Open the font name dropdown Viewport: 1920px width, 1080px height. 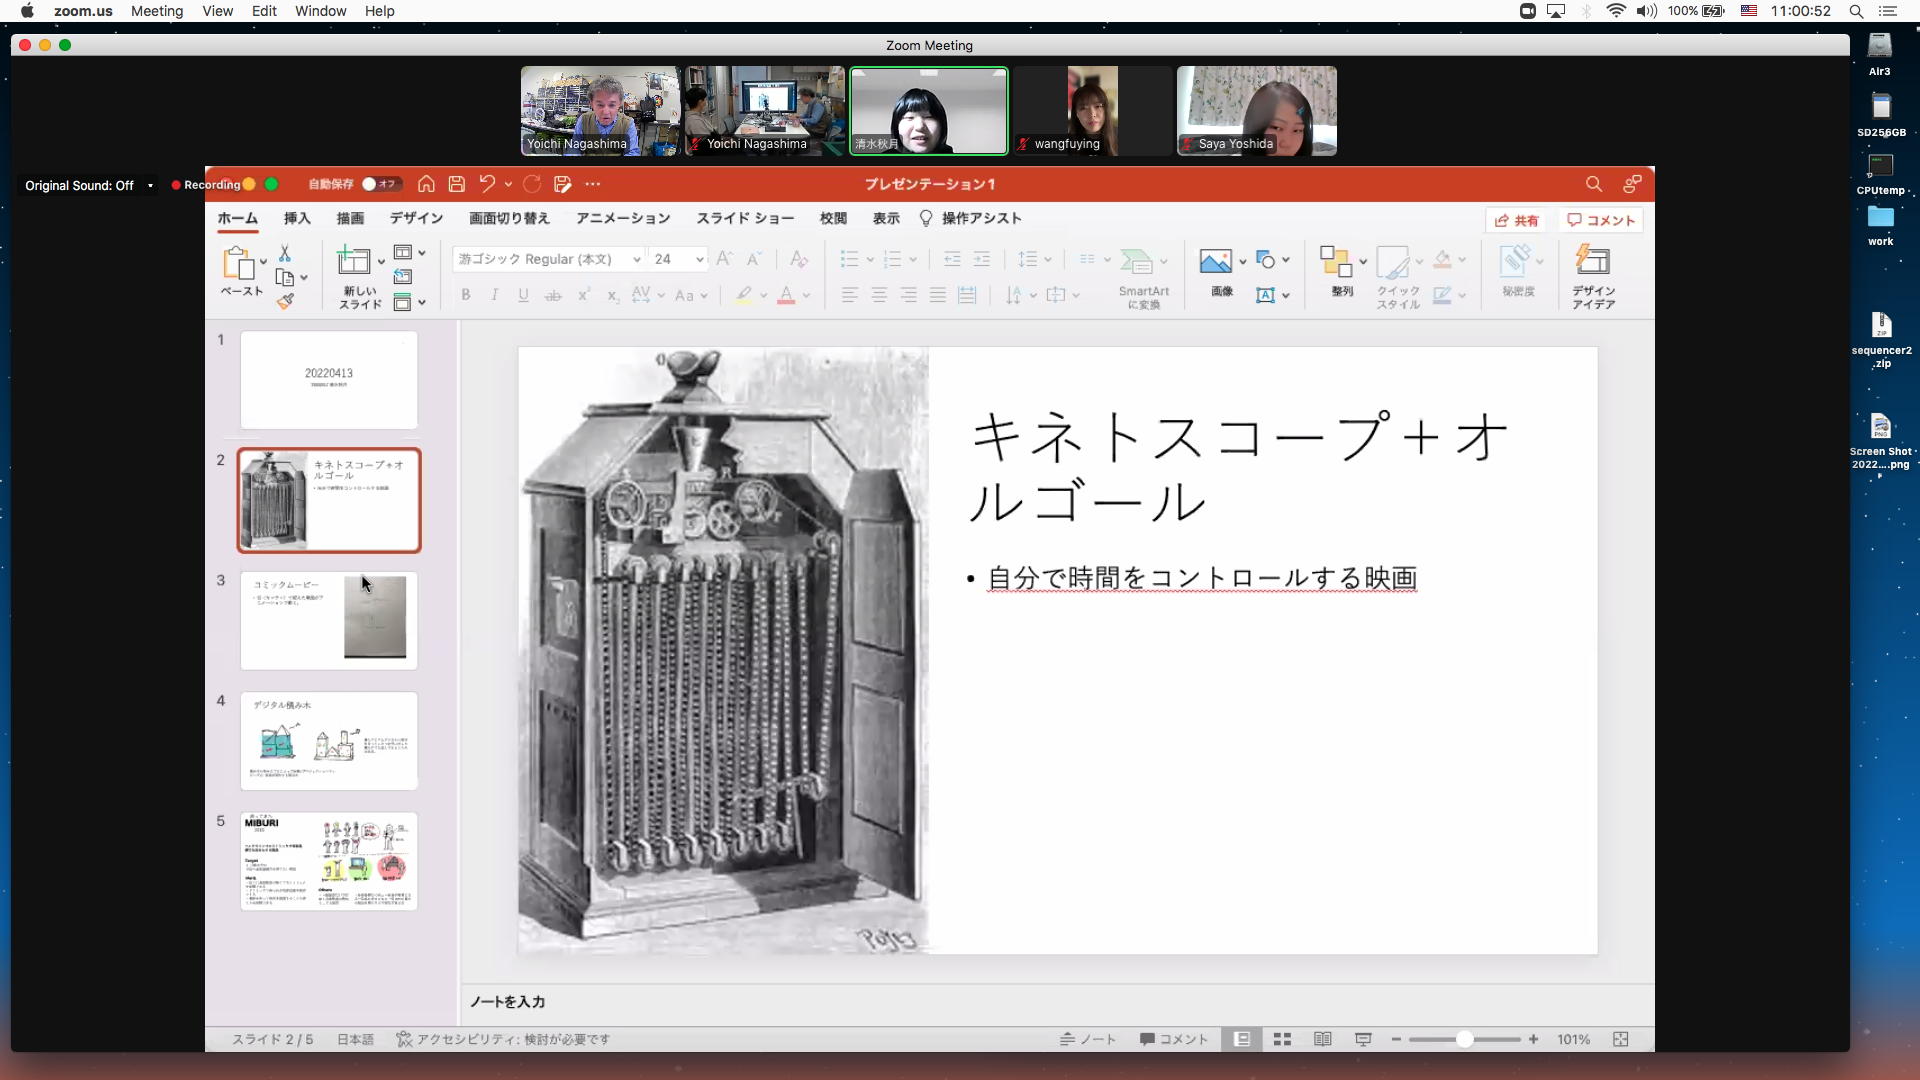636,260
